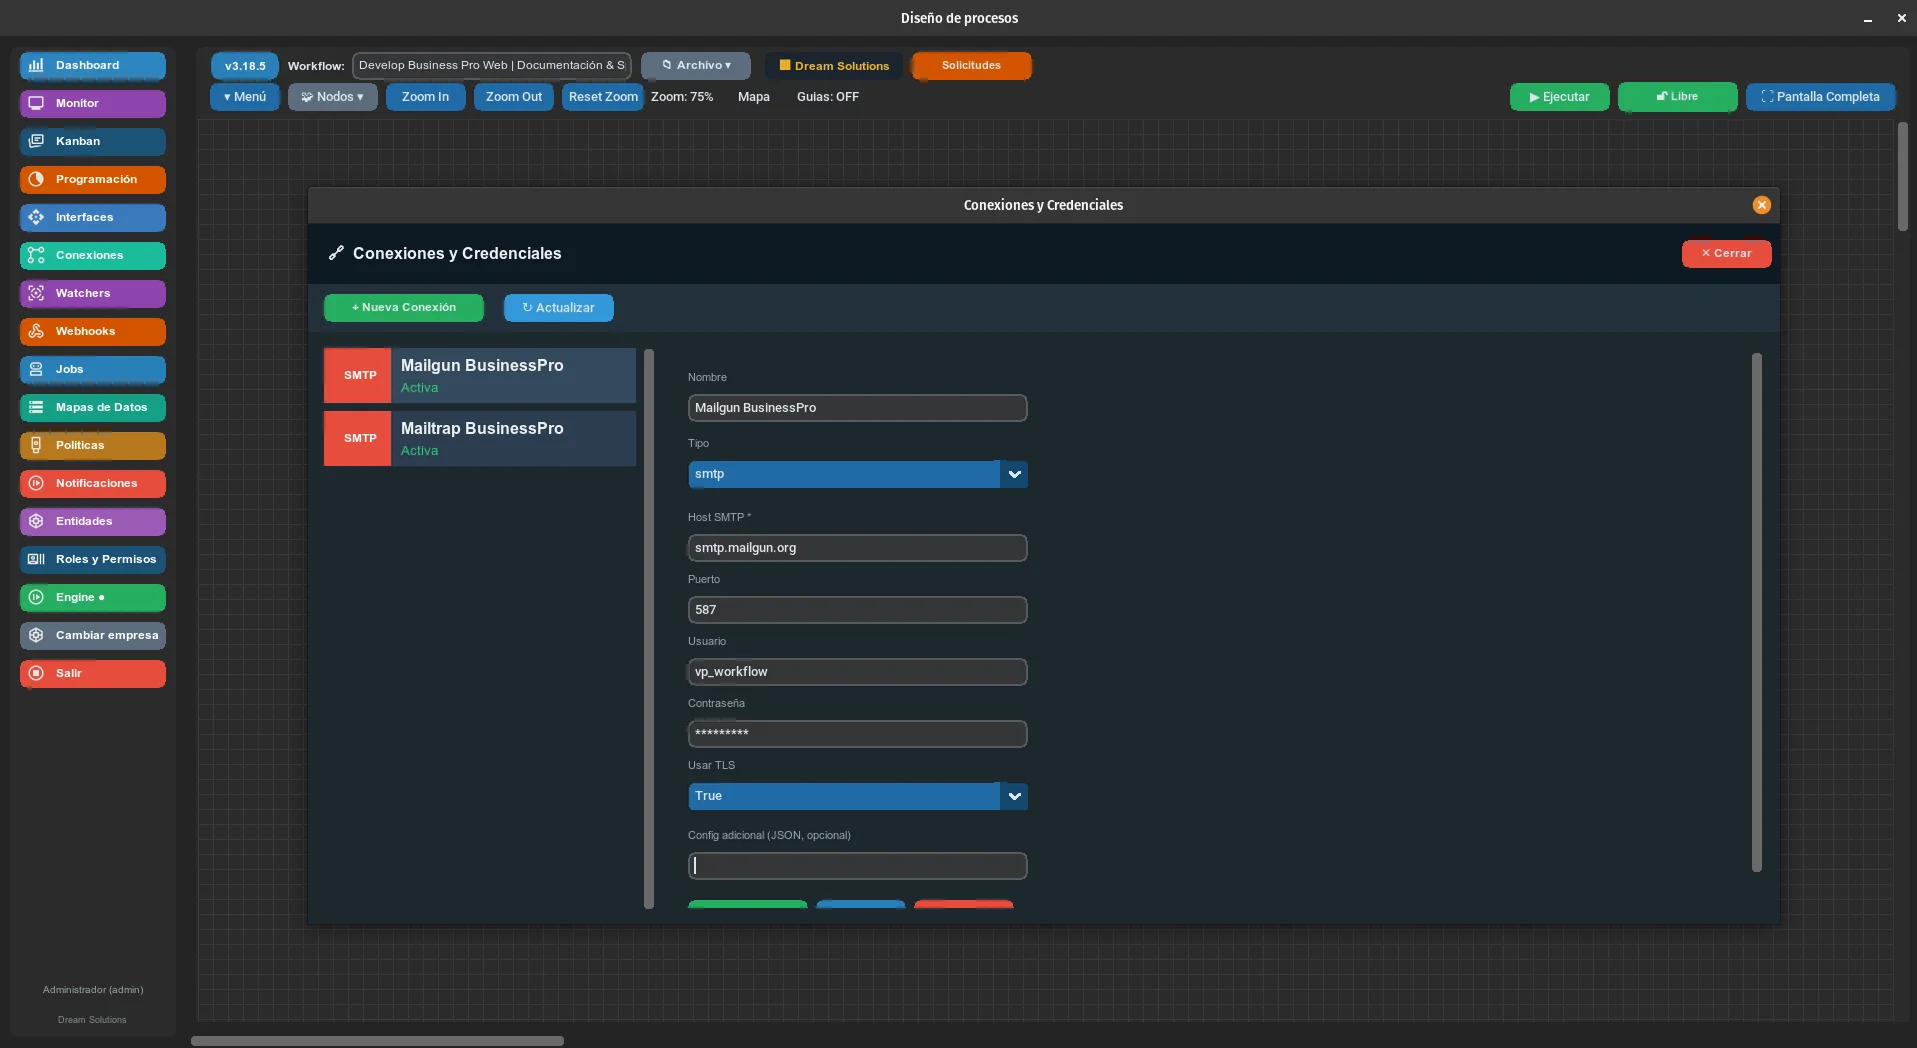Click the Roles y Permisos icon

[x=36, y=559]
